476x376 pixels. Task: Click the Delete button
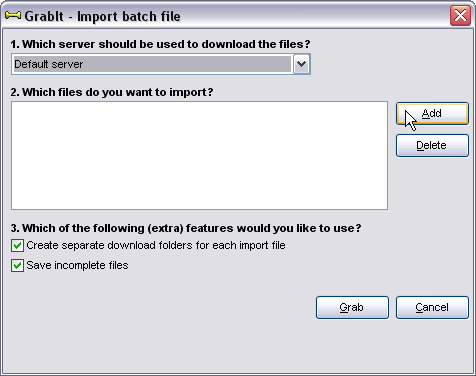coord(432,145)
